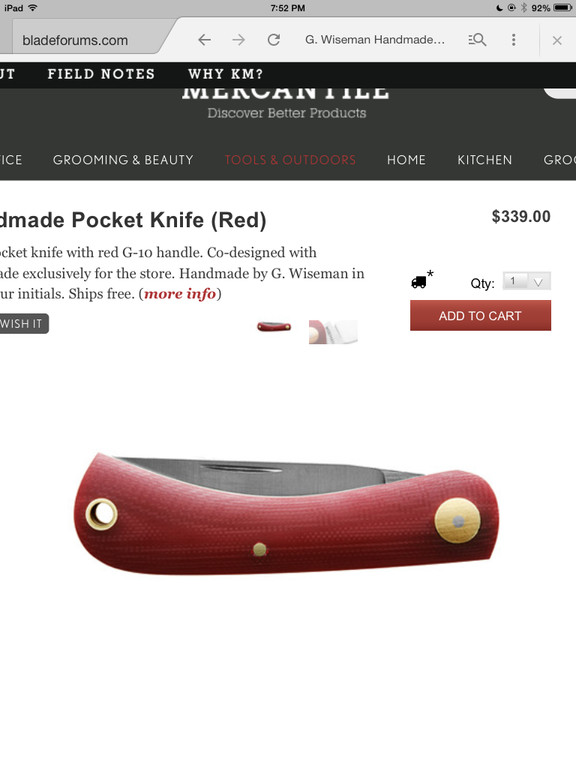Go back using browser back arrow
The height and width of the screenshot is (768, 576).
tap(205, 40)
